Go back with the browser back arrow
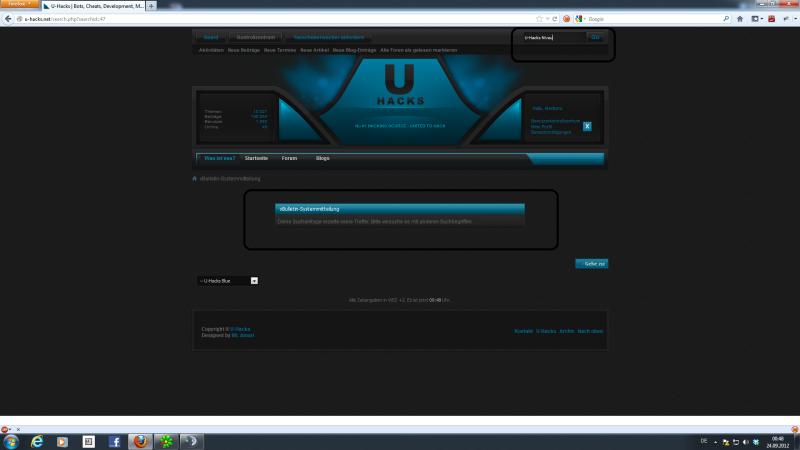 pyautogui.click(x=8, y=19)
